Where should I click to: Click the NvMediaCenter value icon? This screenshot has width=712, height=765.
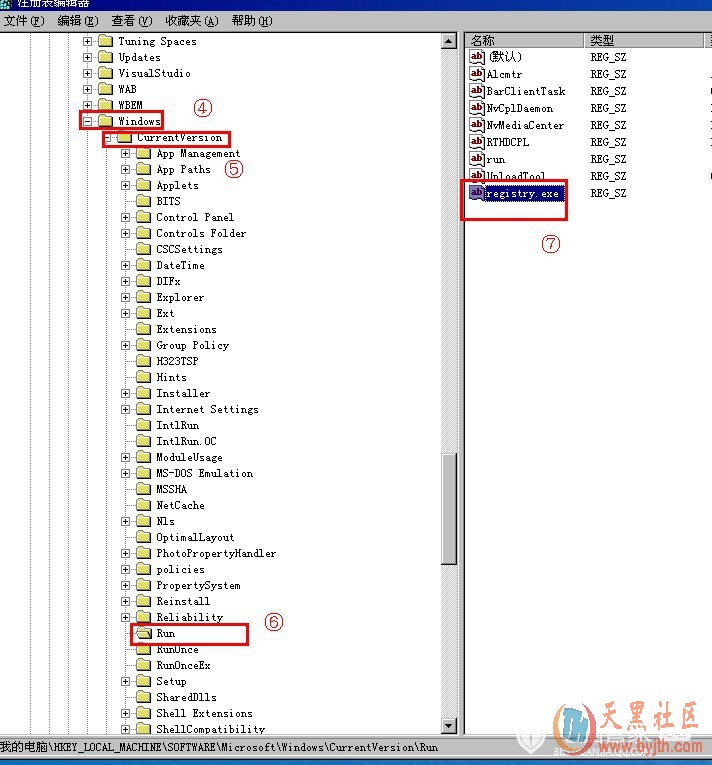[x=477, y=125]
